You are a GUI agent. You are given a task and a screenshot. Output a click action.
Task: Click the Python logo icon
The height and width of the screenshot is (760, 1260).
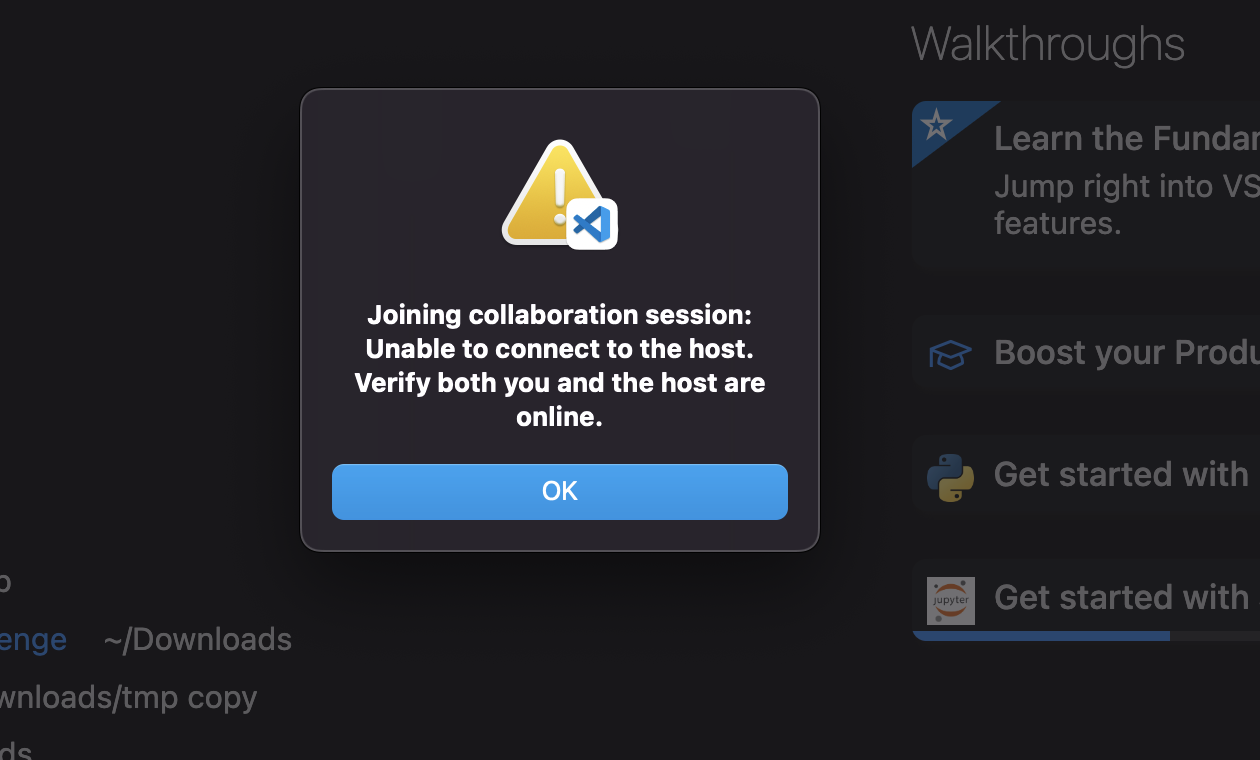(x=949, y=477)
